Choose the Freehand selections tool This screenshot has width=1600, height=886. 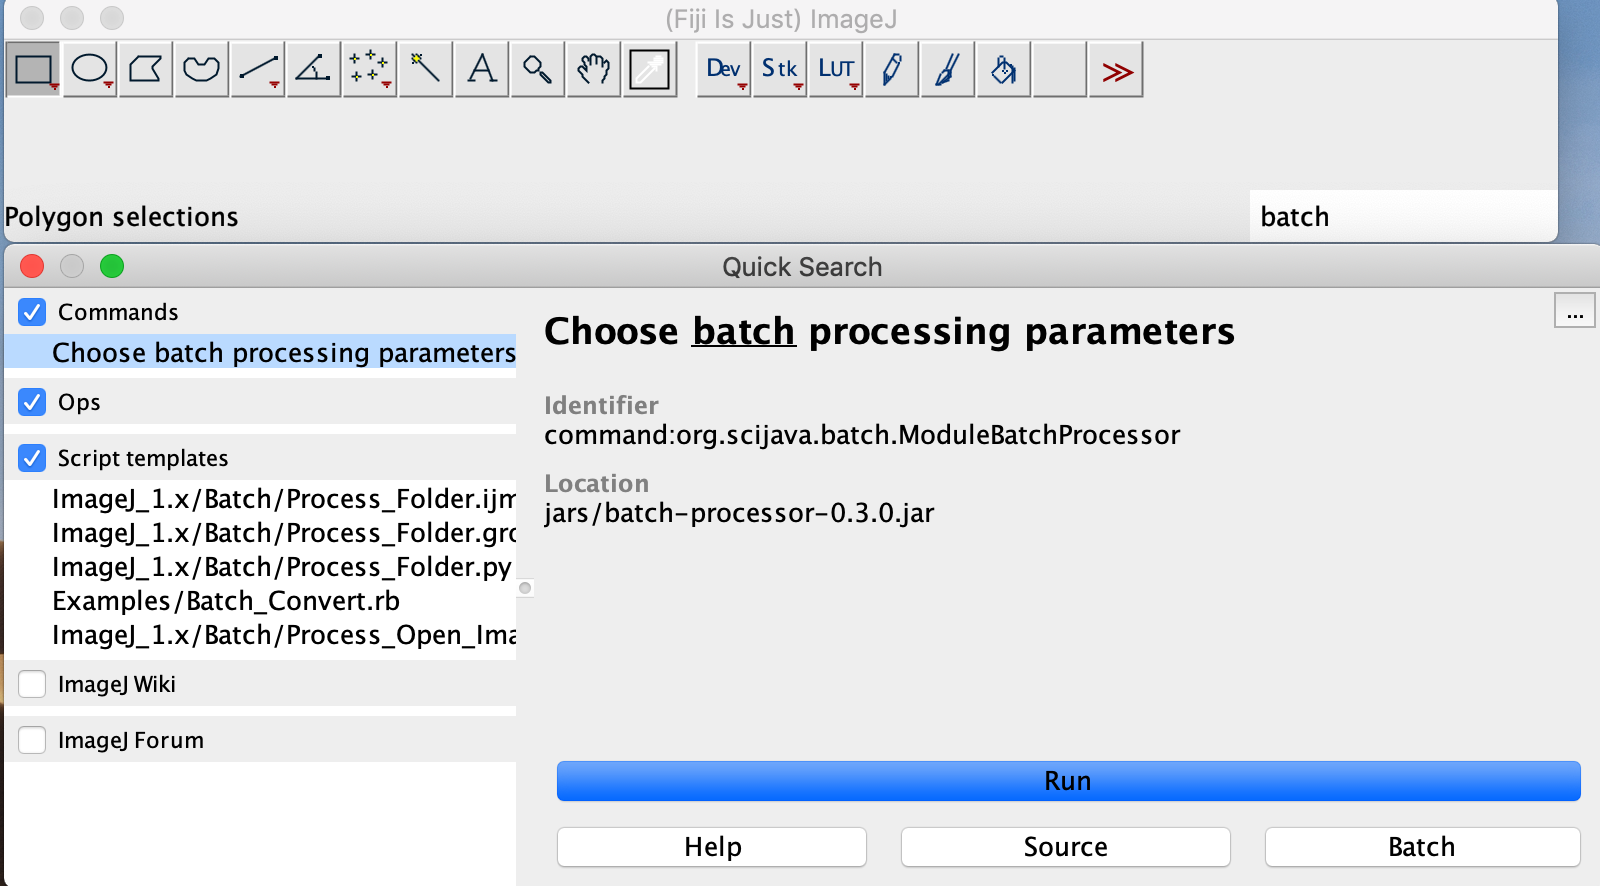coord(200,69)
